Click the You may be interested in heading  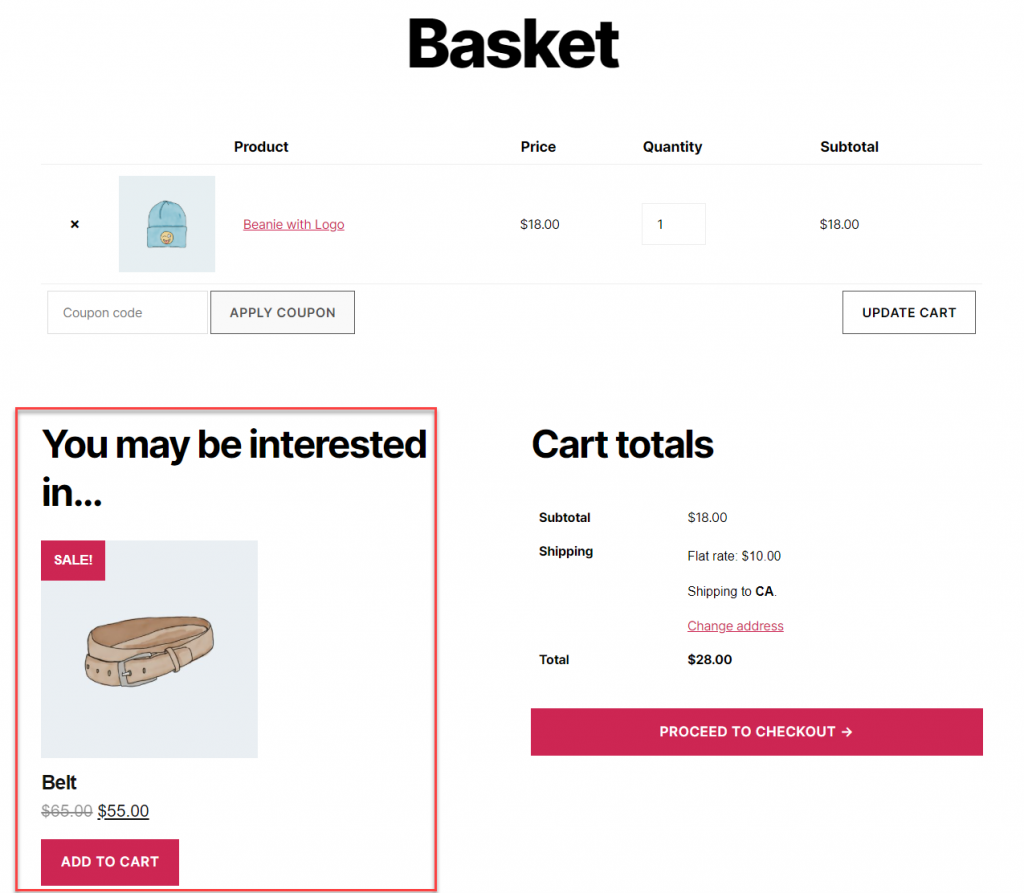[234, 468]
